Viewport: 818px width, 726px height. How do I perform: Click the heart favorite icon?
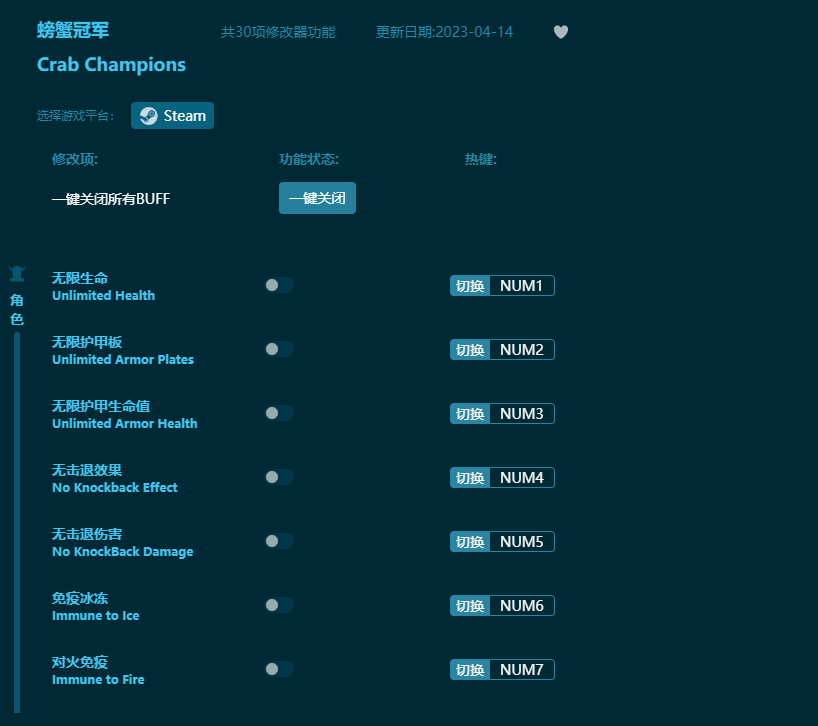(x=561, y=32)
